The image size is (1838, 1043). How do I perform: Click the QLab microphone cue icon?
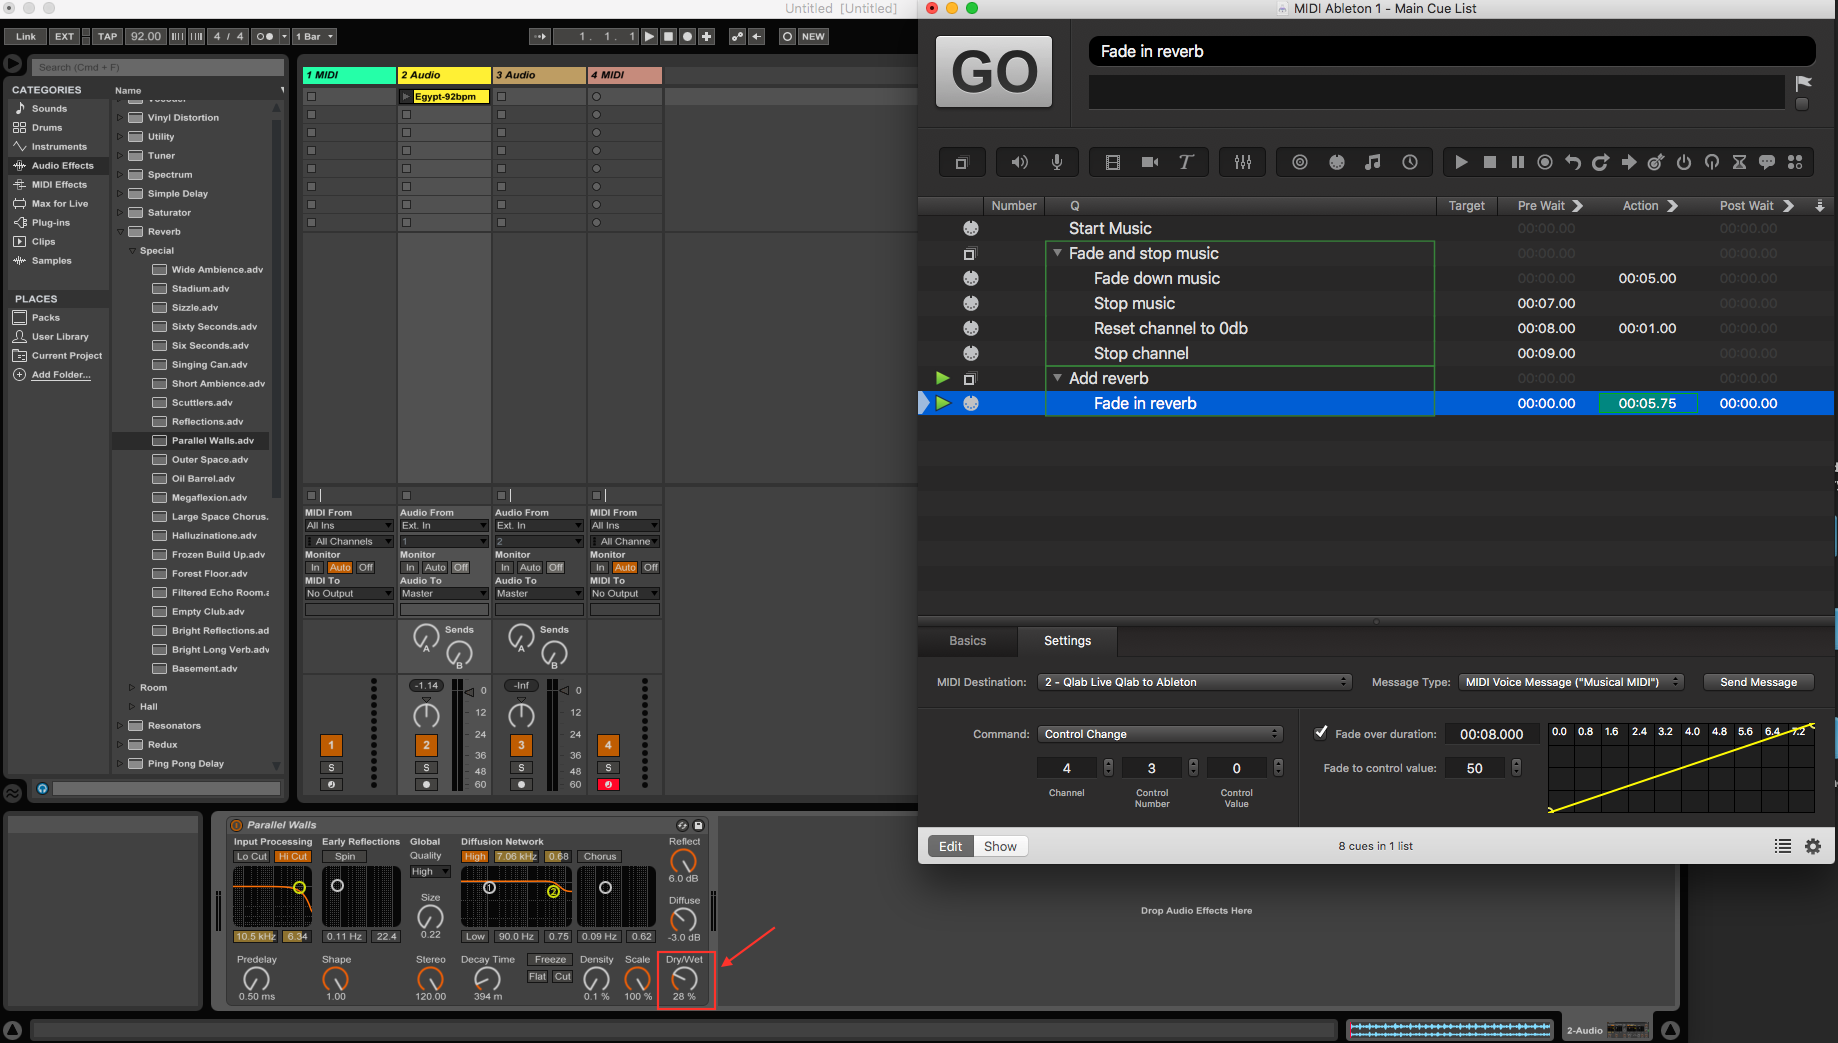point(1056,162)
